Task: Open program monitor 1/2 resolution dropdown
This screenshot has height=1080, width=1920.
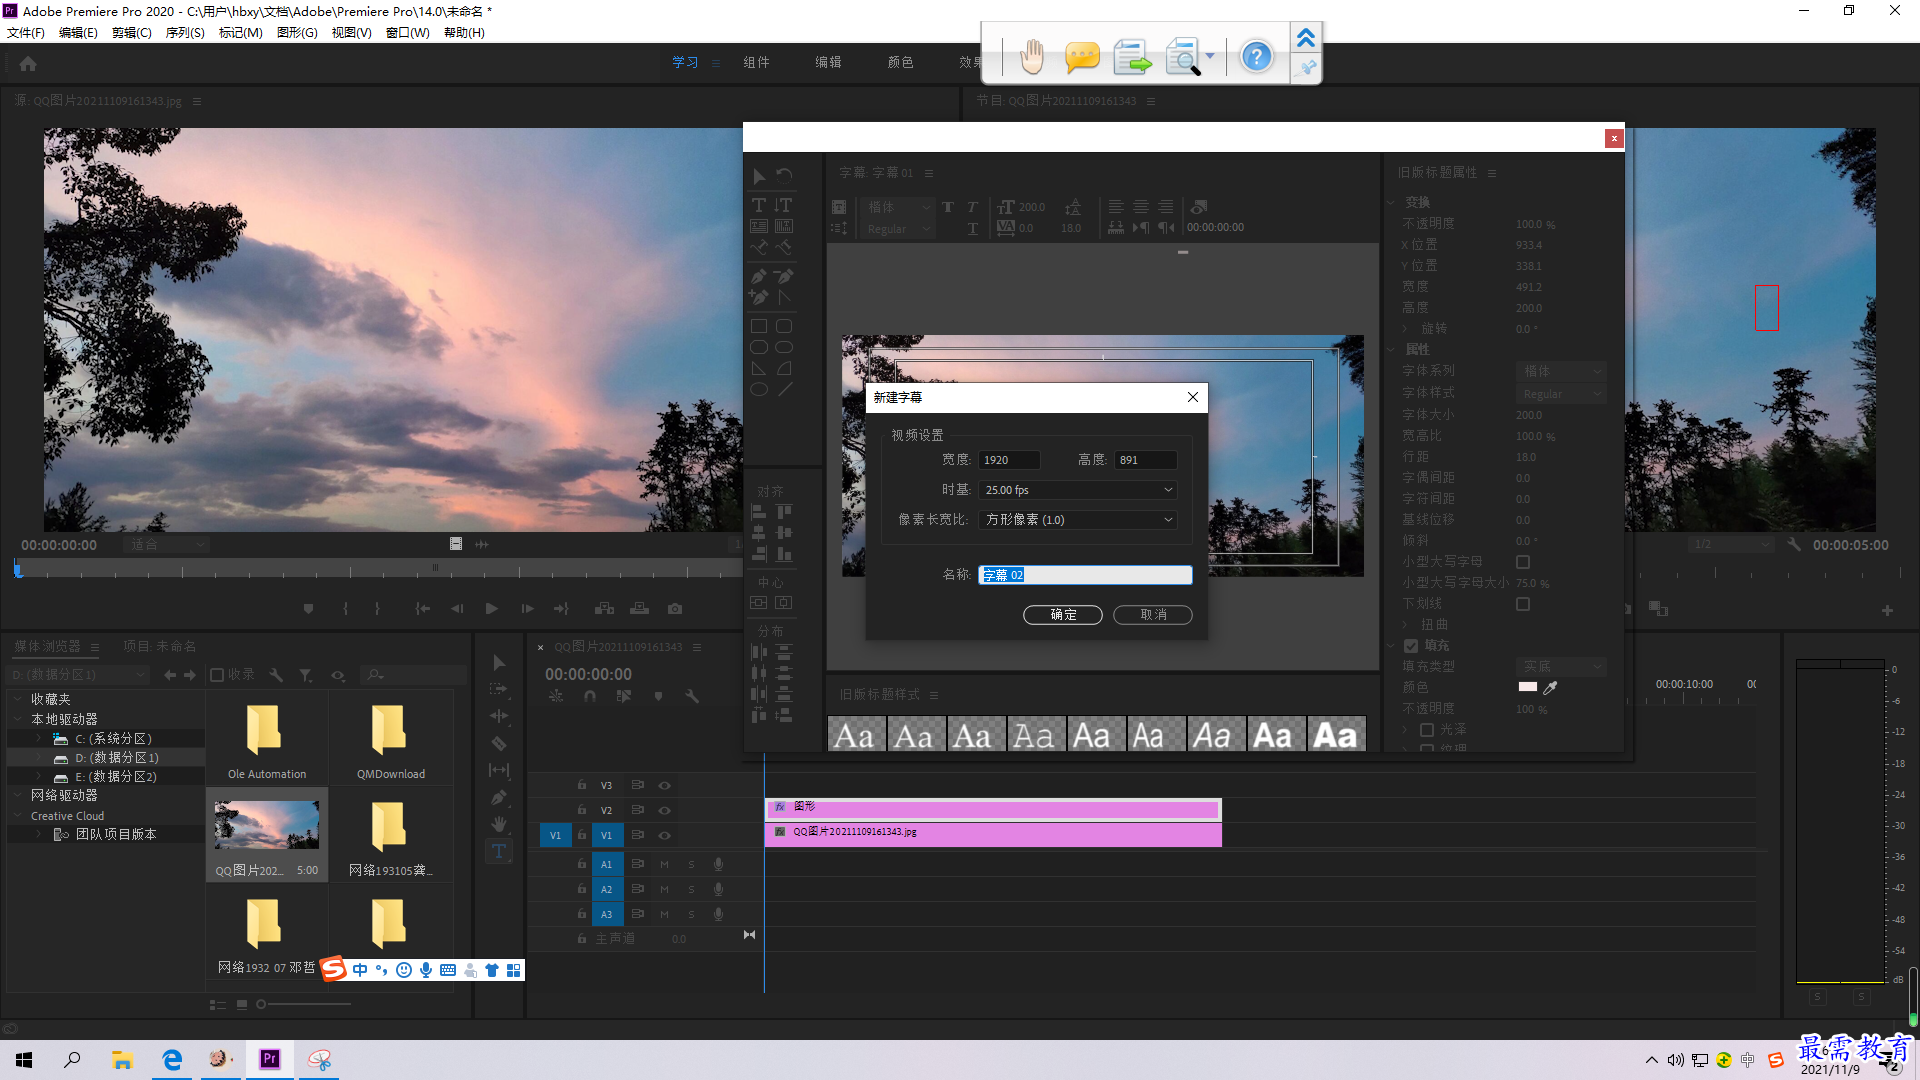Action: 1731,545
